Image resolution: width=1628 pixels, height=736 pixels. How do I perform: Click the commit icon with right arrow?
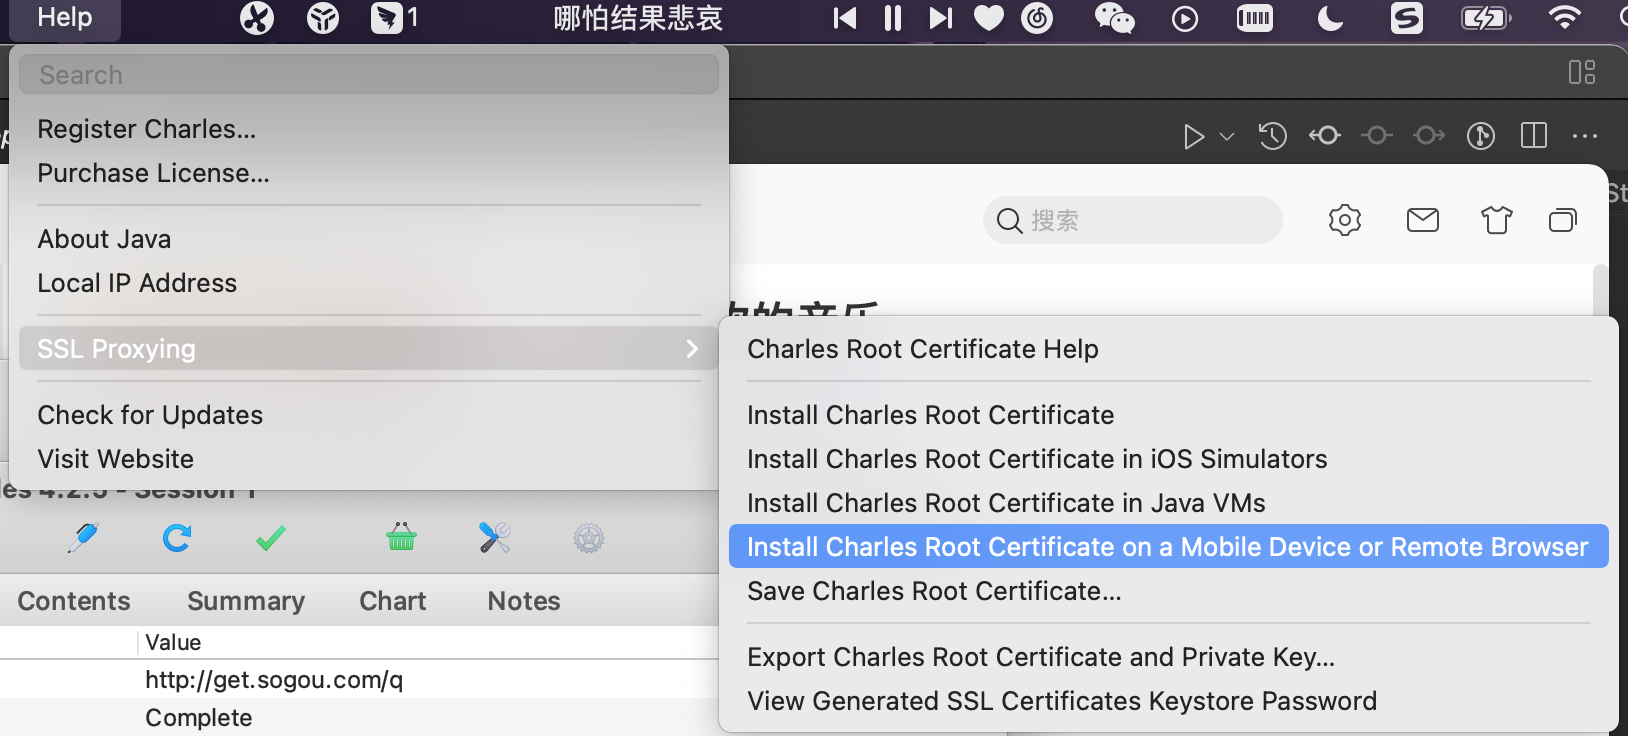[x=1429, y=135]
